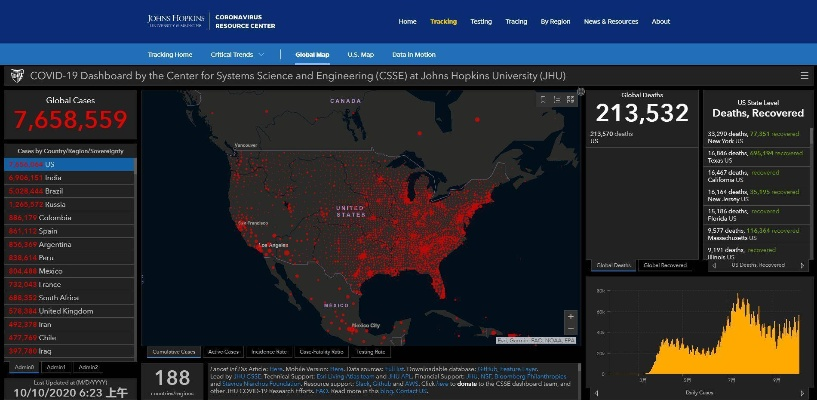Select the Texas US deaths row
Screen dimensions: 817x400
pyautogui.click(x=756, y=157)
